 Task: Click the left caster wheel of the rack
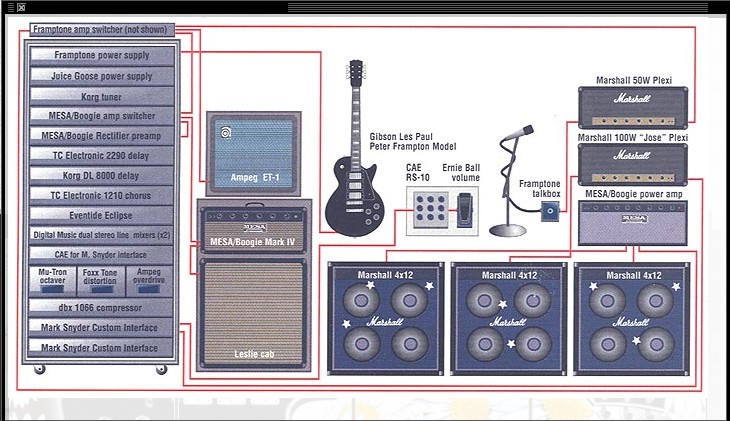(40, 369)
